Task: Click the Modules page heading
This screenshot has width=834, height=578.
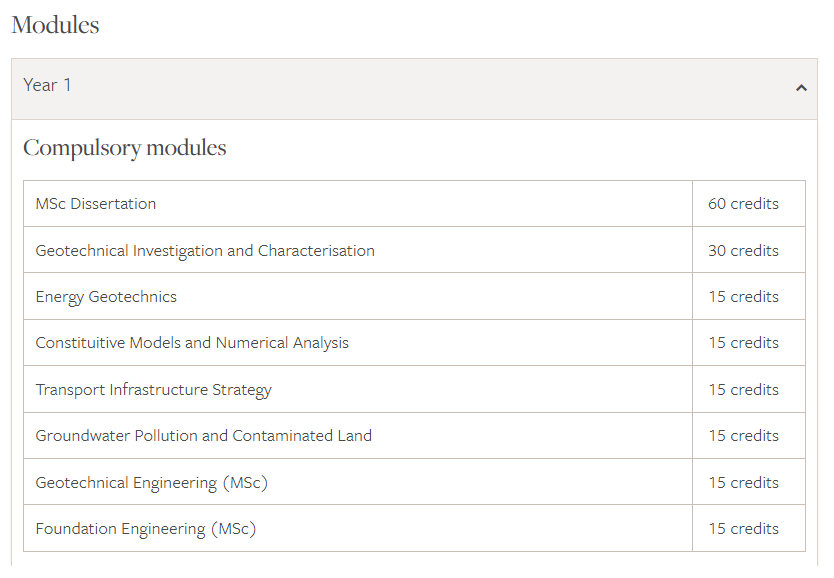Action: click(x=55, y=25)
